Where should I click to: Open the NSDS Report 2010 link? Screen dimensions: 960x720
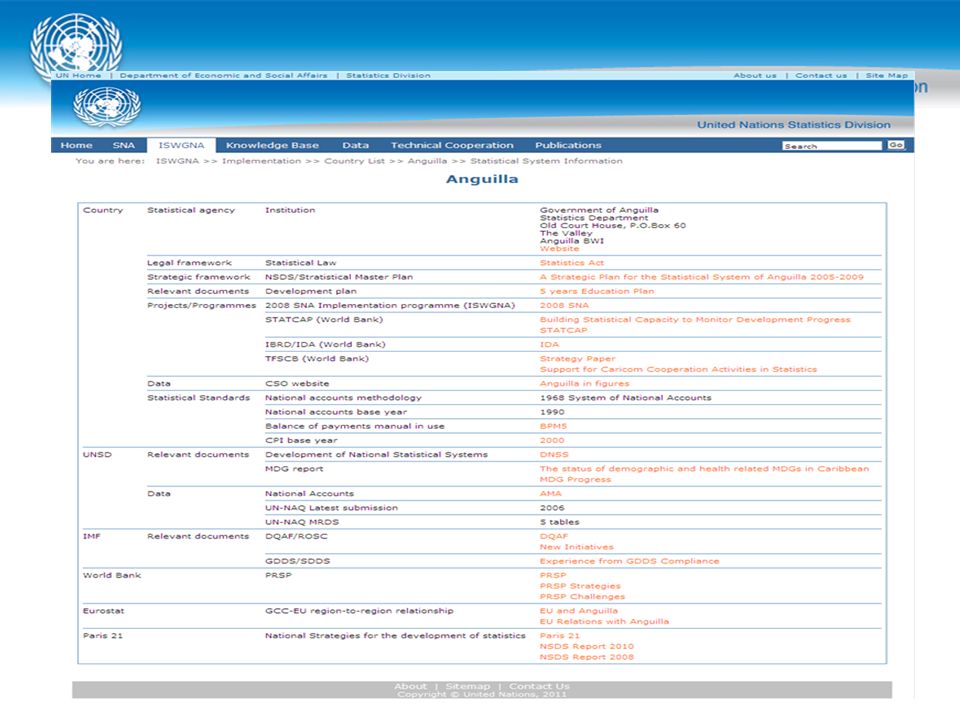[x=587, y=647]
